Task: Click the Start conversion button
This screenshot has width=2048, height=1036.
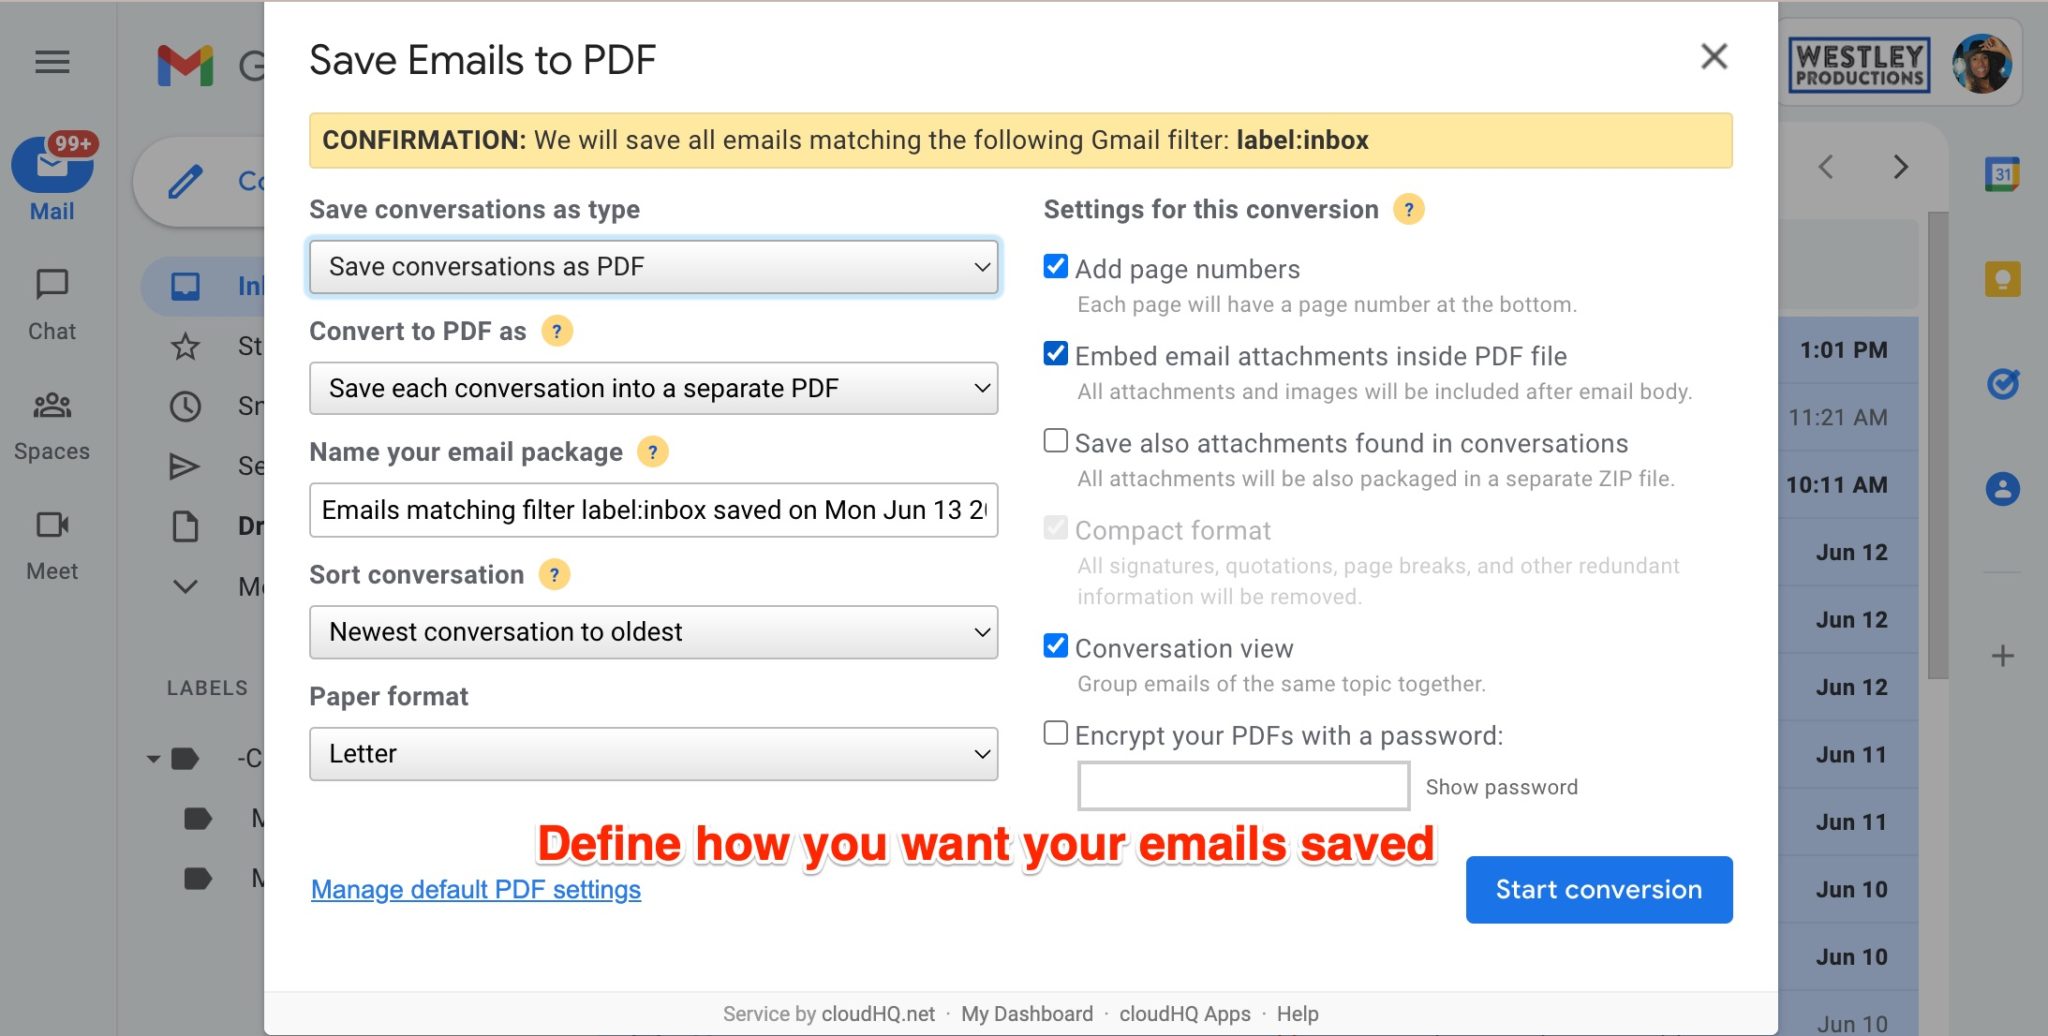Action: [1599, 890]
